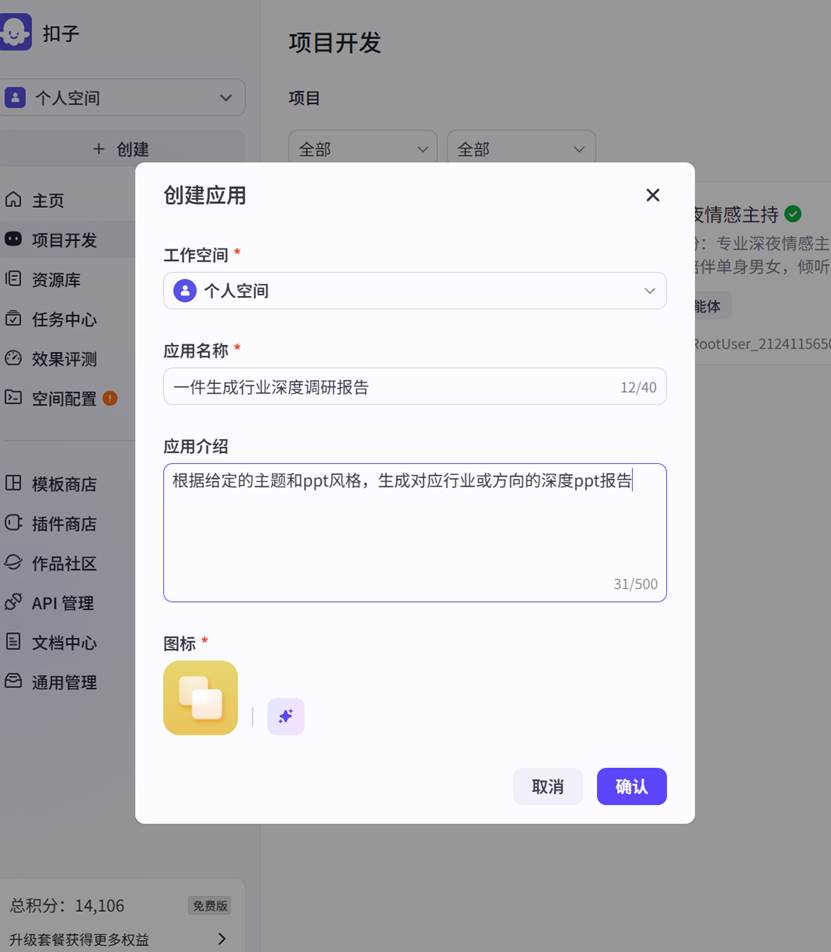
Task: Click the 资源库 sidebar icon
Action: [13, 279]
